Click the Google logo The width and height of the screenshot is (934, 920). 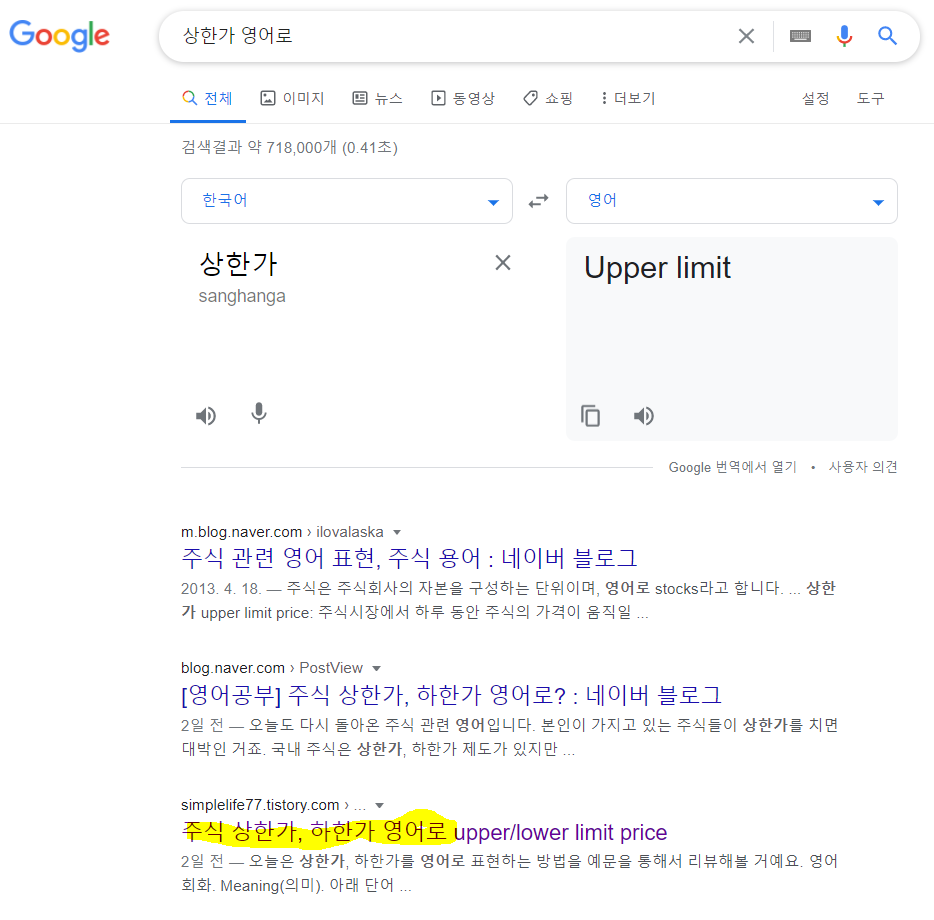pyautogui.click(x=60, y=35)
